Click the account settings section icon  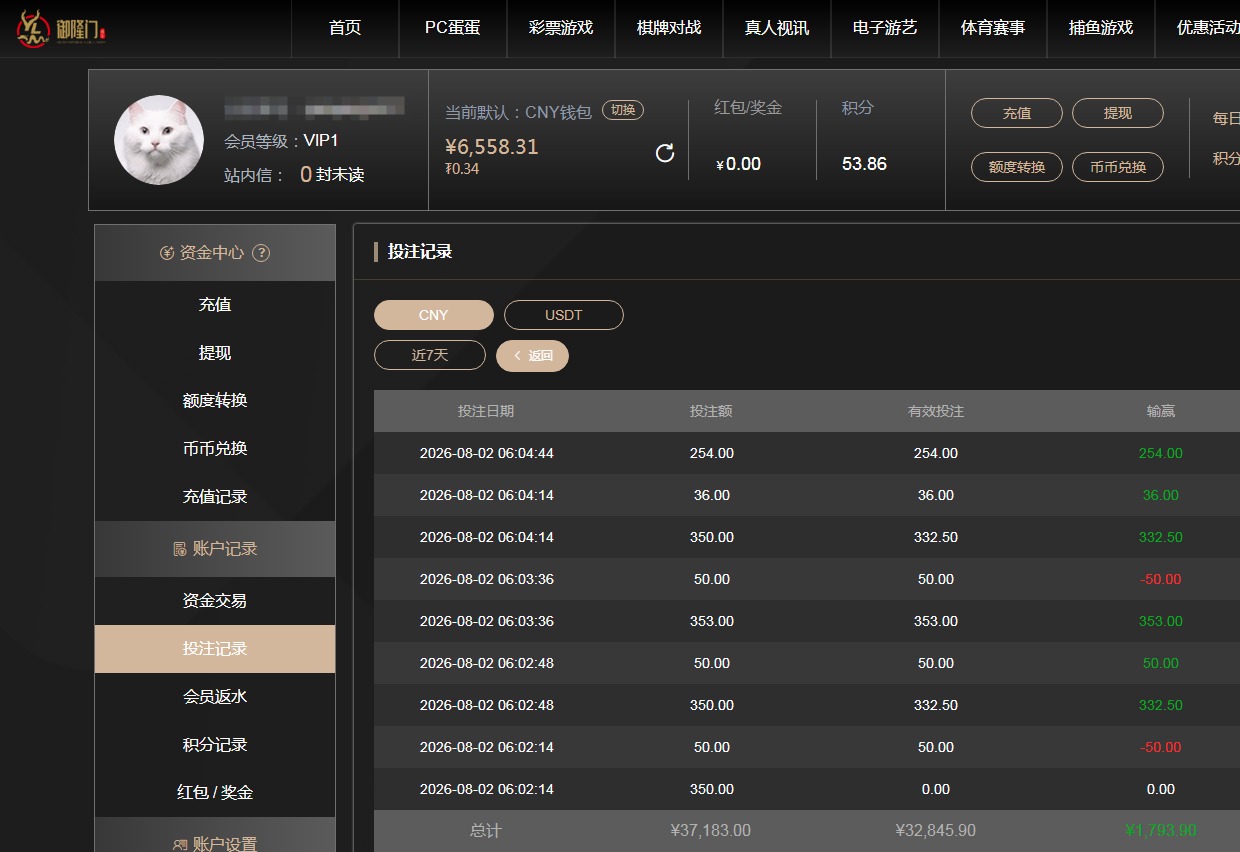pyautogui.click(x=180, y=845)
